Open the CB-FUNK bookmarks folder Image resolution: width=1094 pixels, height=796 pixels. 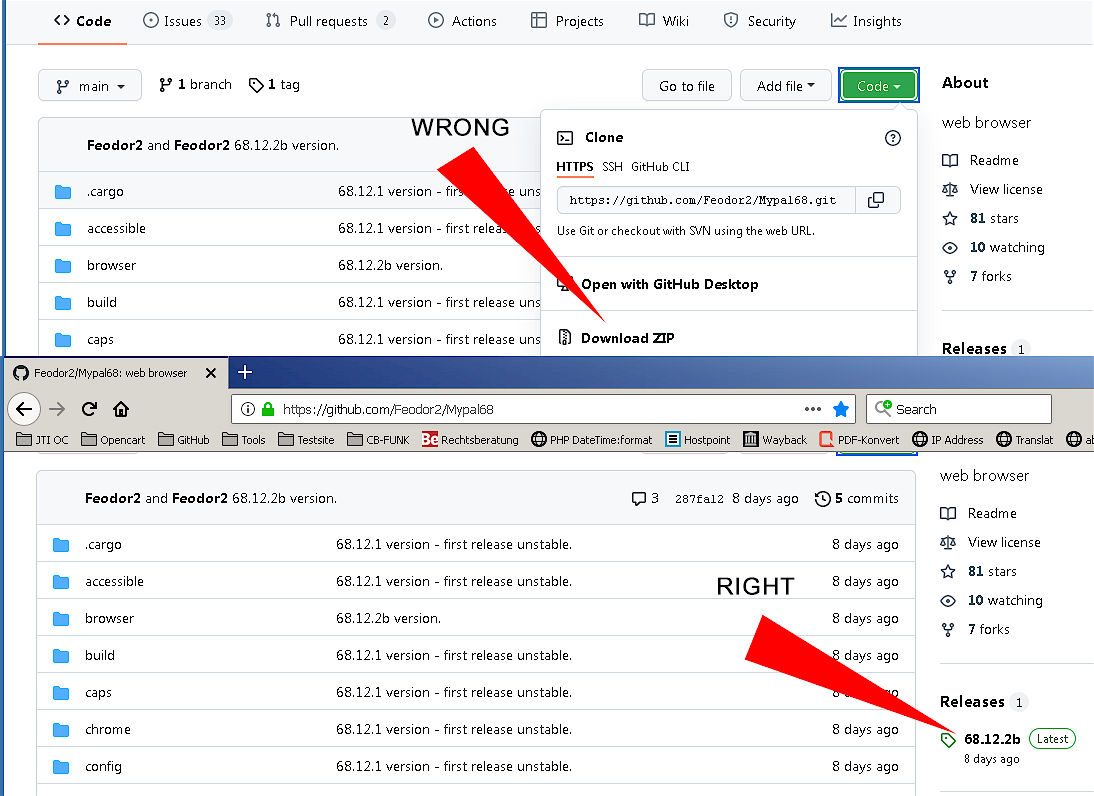[378, 440]
